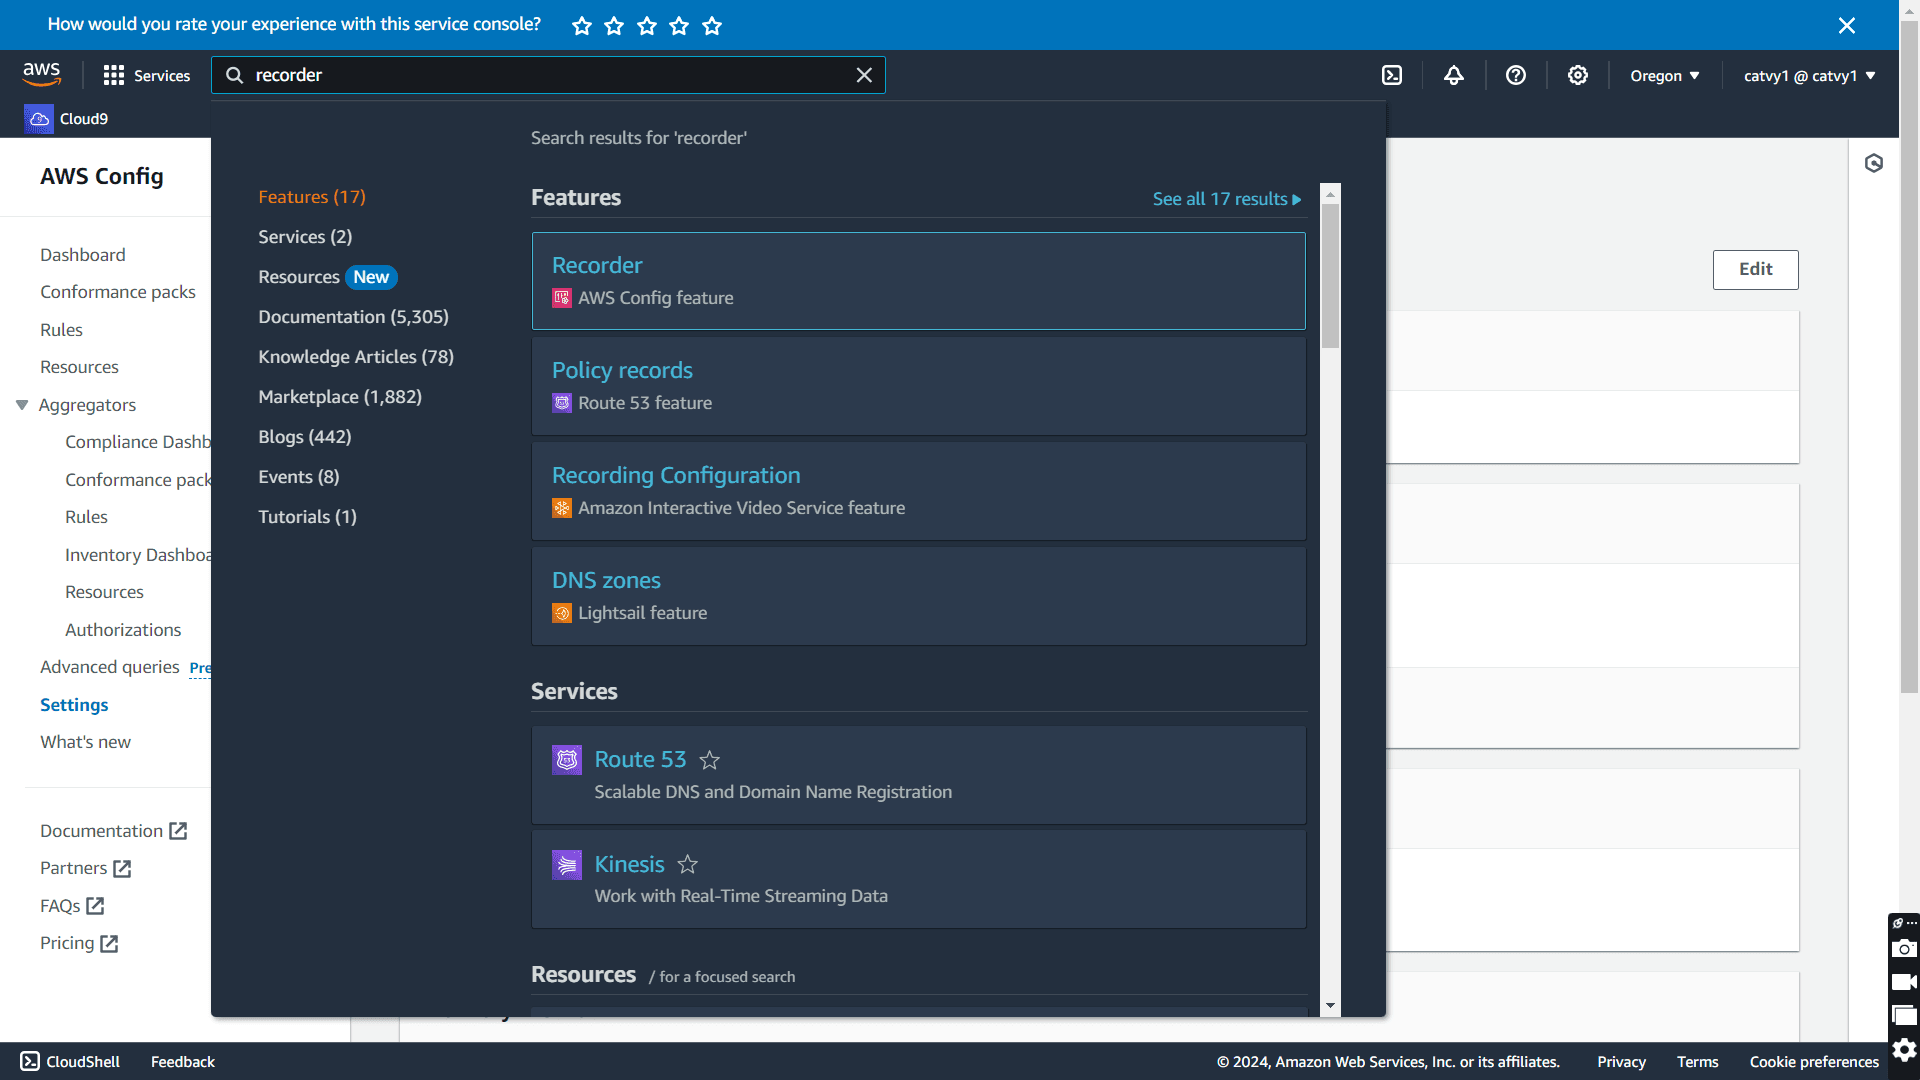Dismiss the rating banner
Screen dimensions: 1920x1080
[1847, 25]
